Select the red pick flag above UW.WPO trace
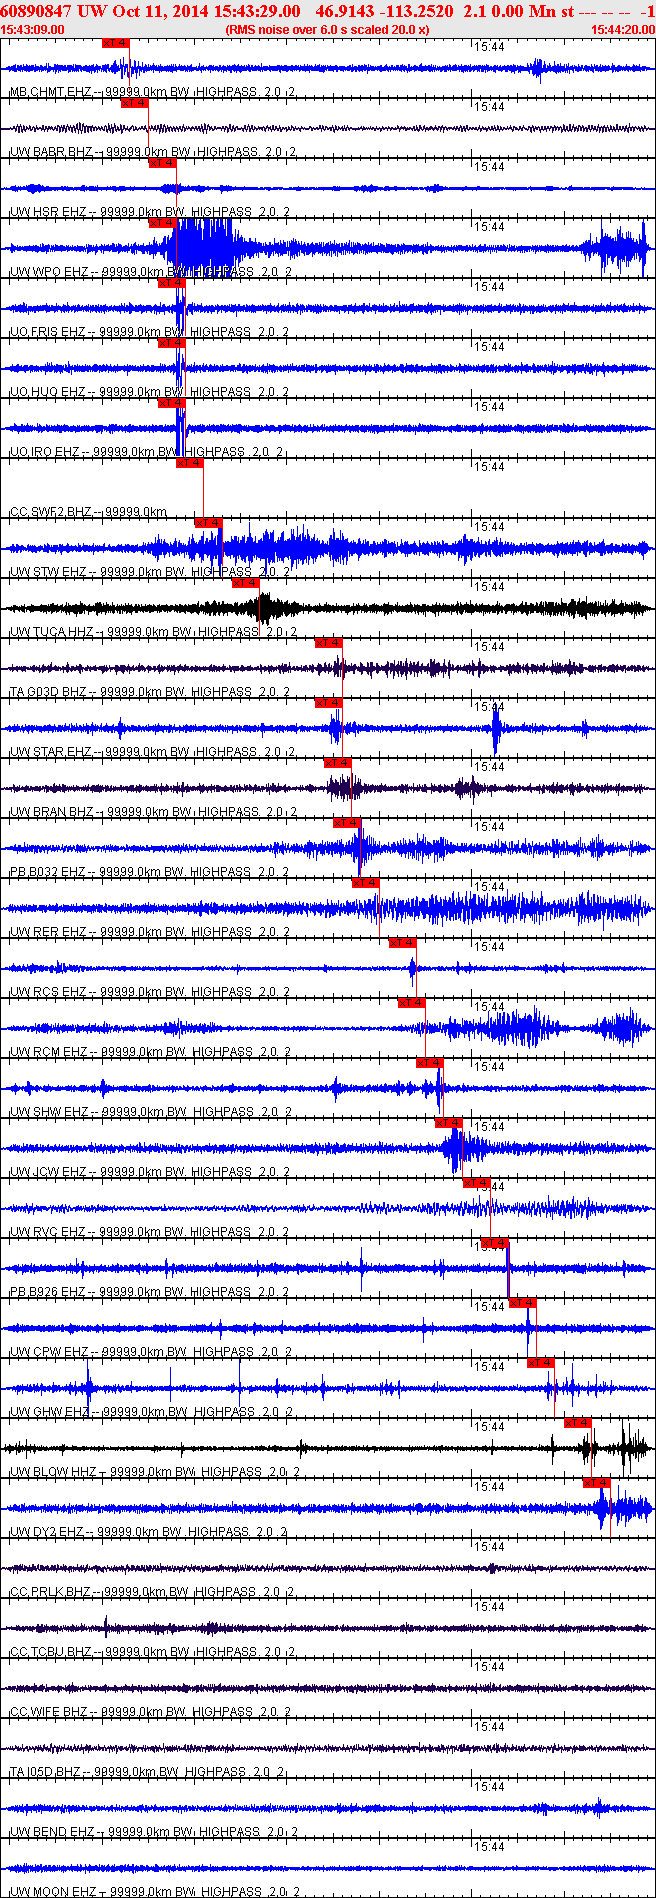The image size is (656, 1898). (x=162, y=223)
